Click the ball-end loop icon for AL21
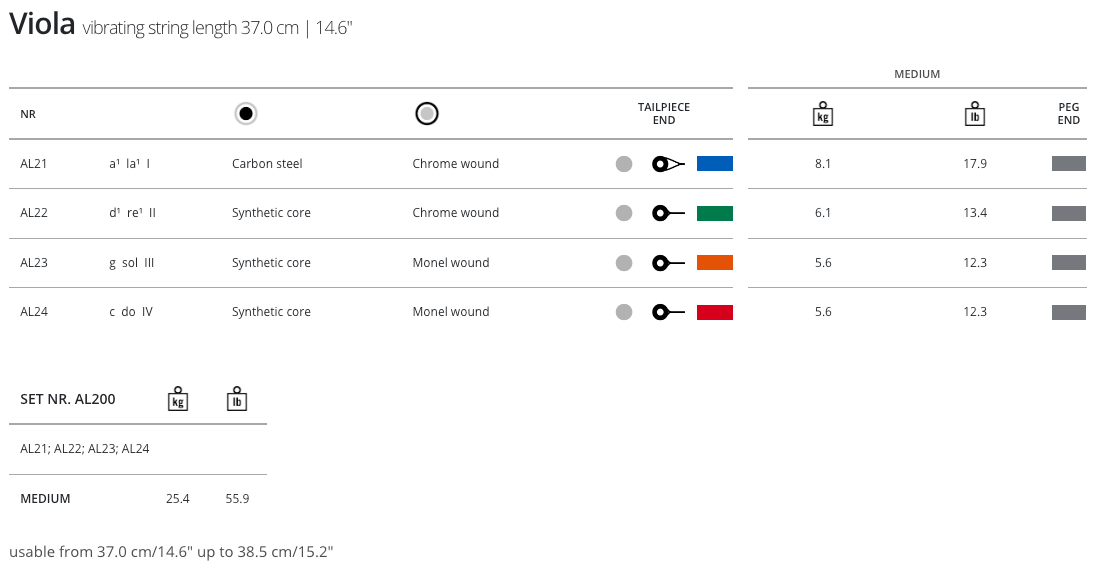 click(667, 164)
